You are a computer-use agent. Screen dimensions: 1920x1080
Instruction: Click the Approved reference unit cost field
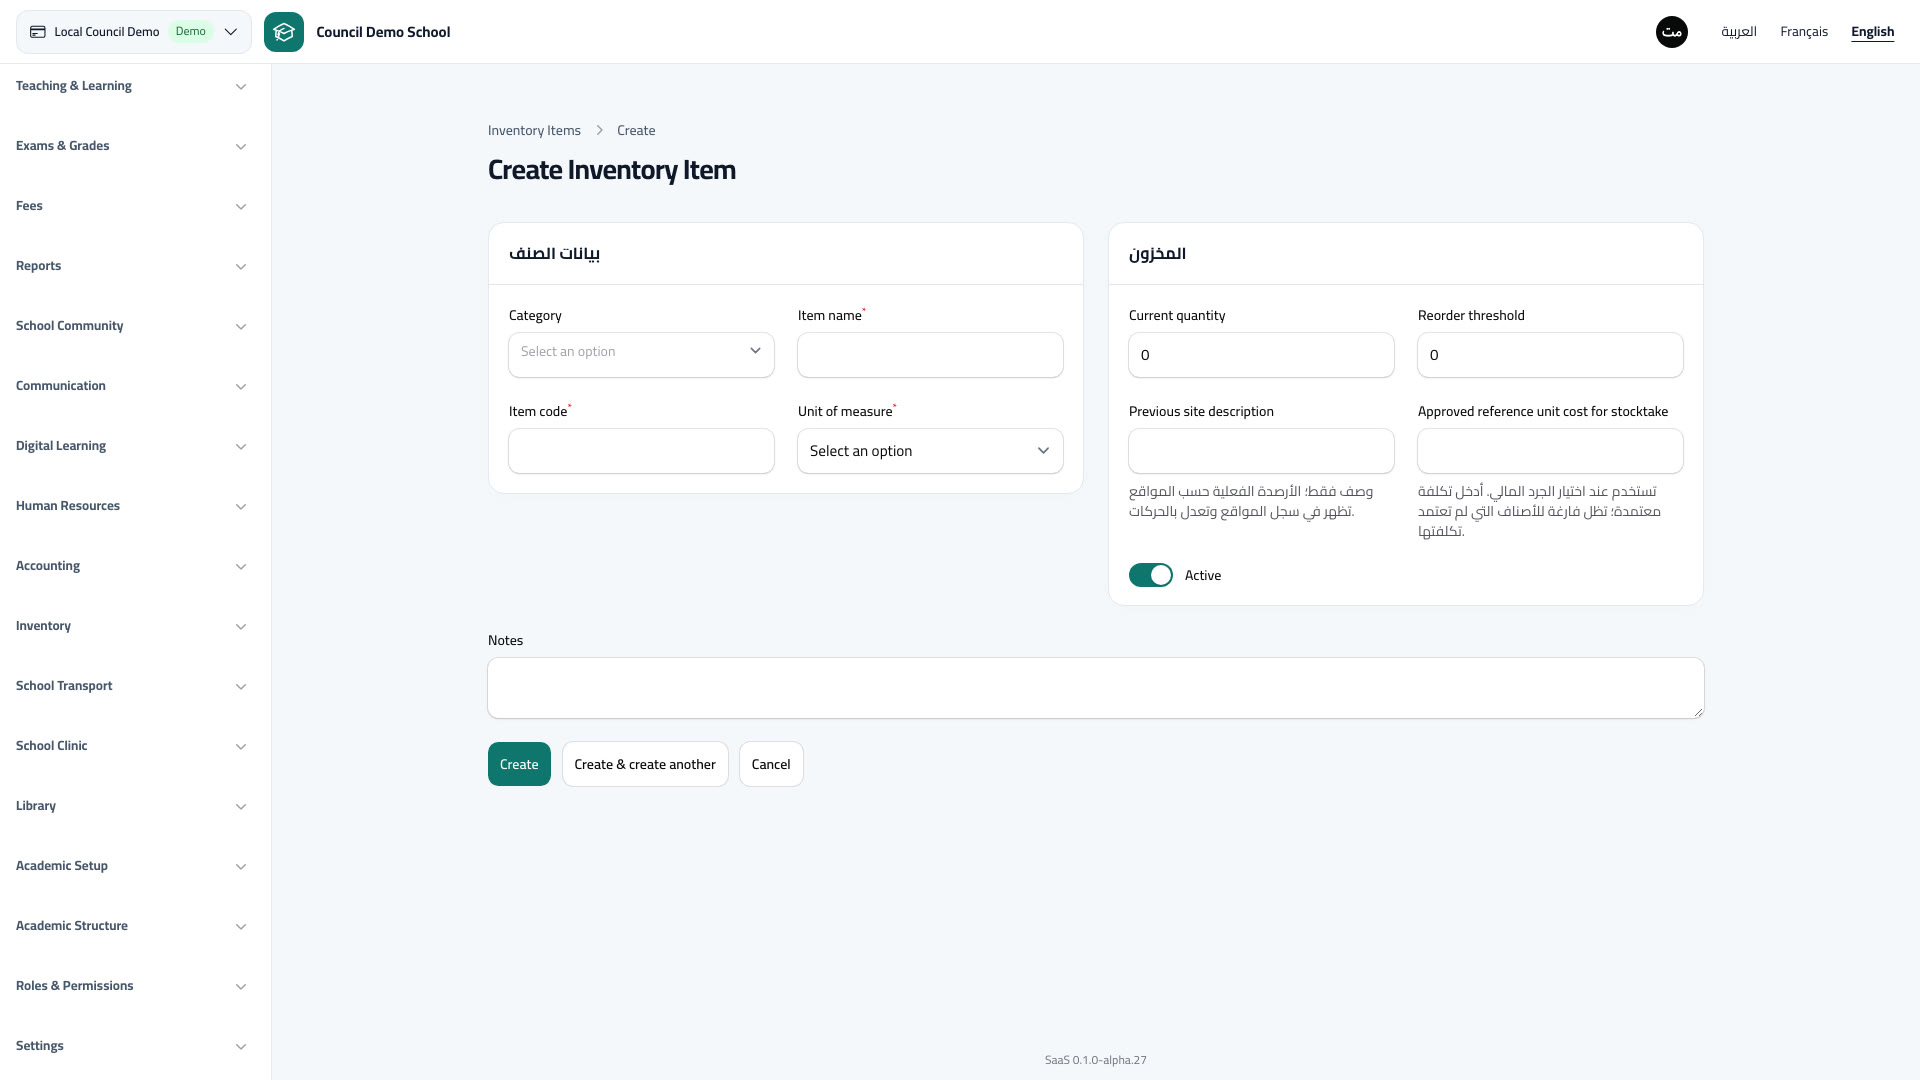pyautogui.click(x=1550, y=451)
